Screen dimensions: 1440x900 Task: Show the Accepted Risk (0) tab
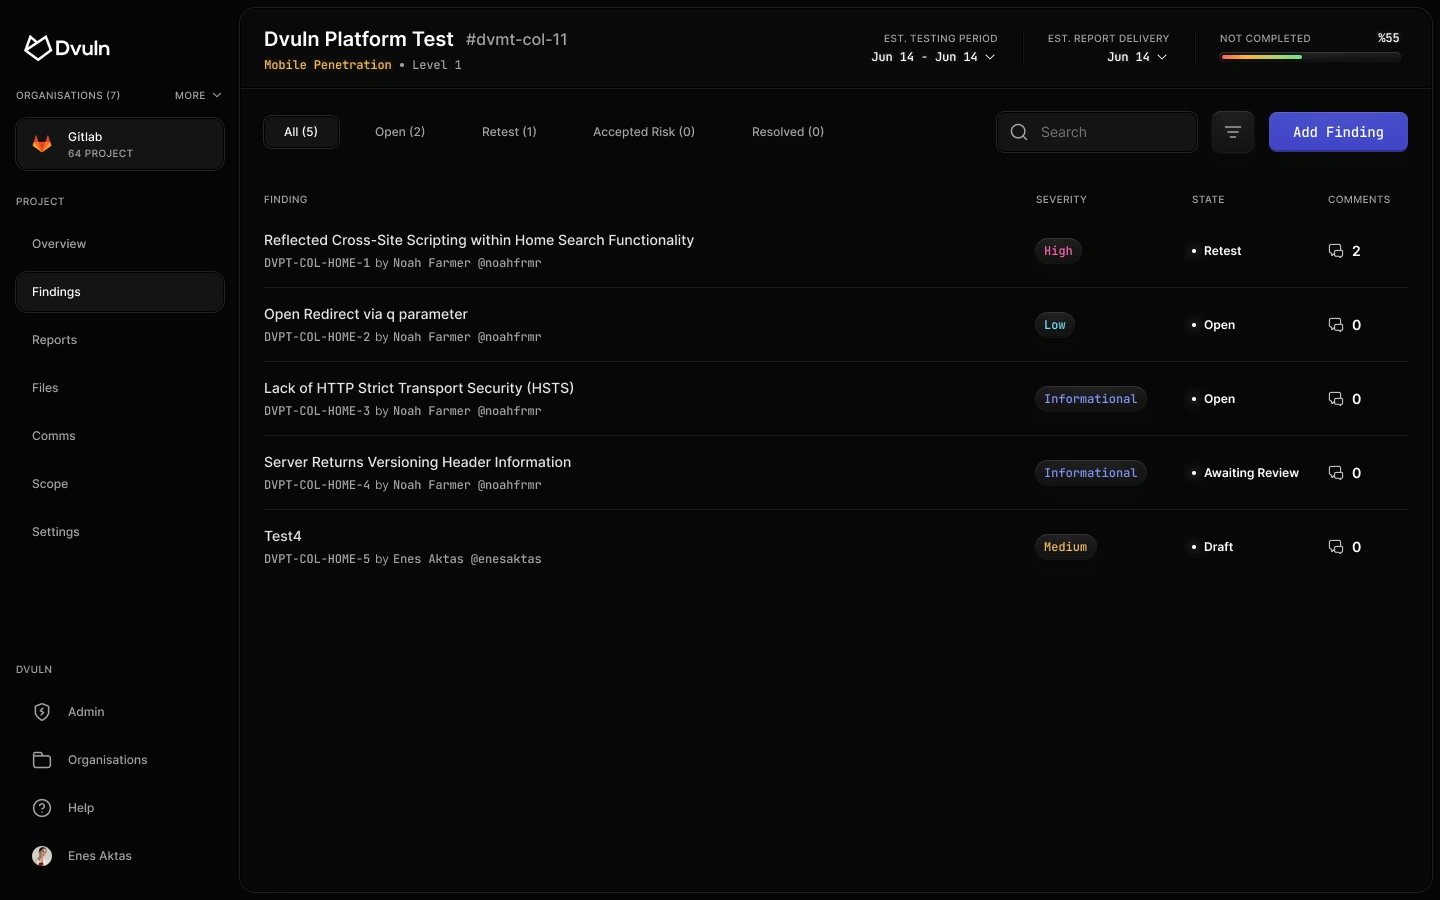tap(644, 132)
